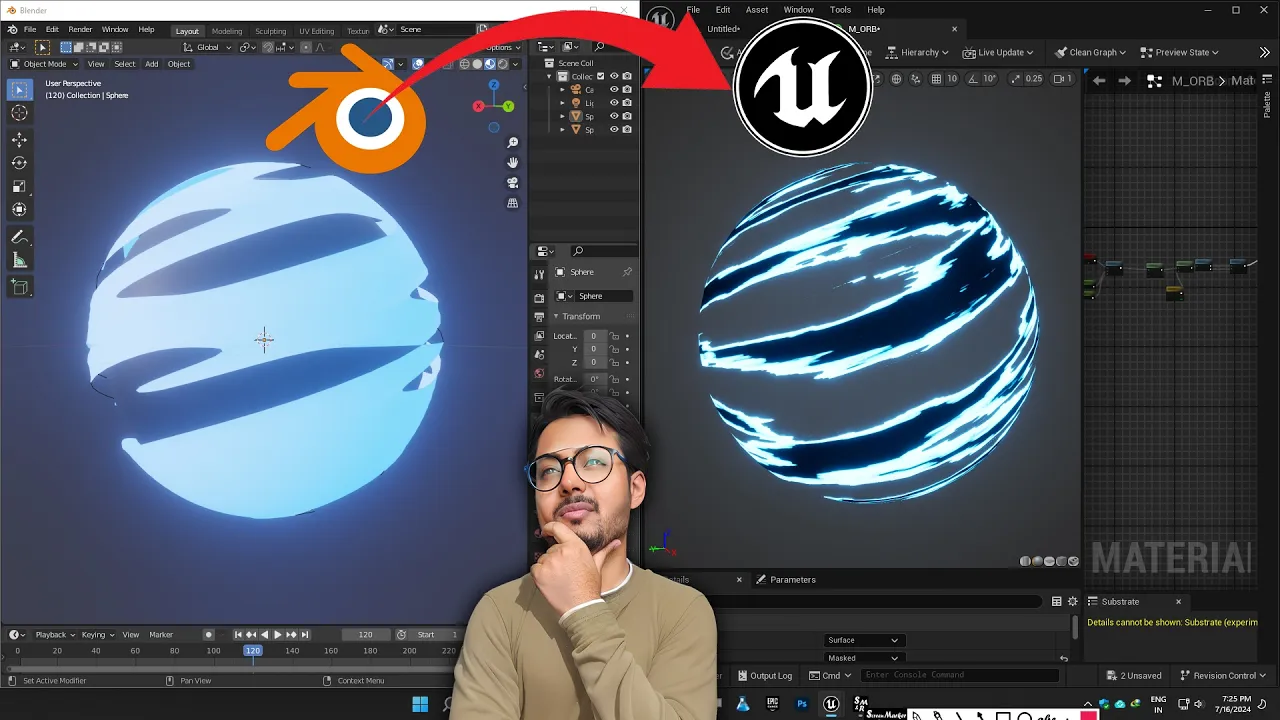Click the Windows Start button

[x=420, y=704]
